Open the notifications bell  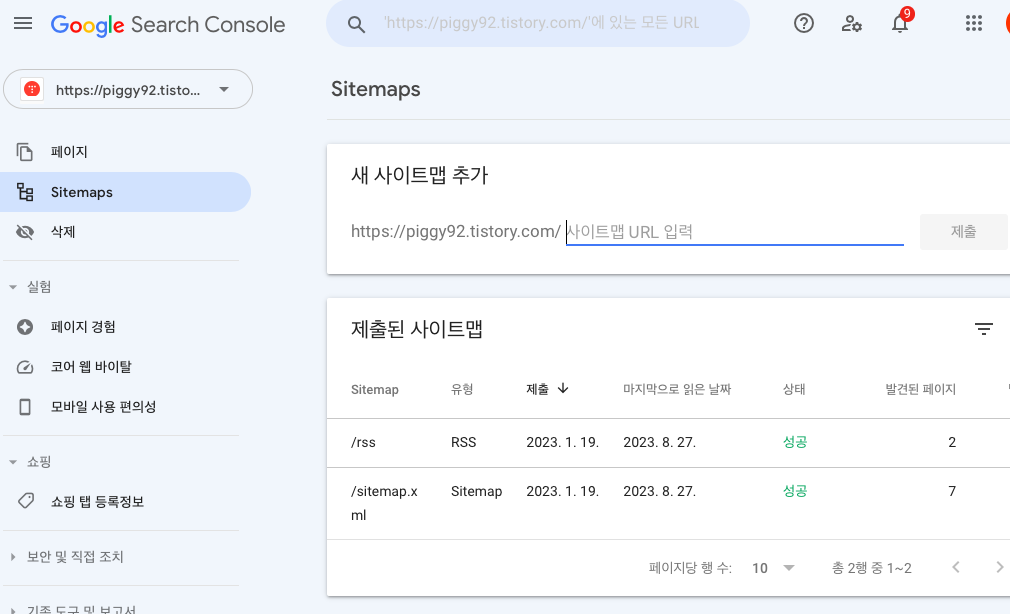coord(900,24)
